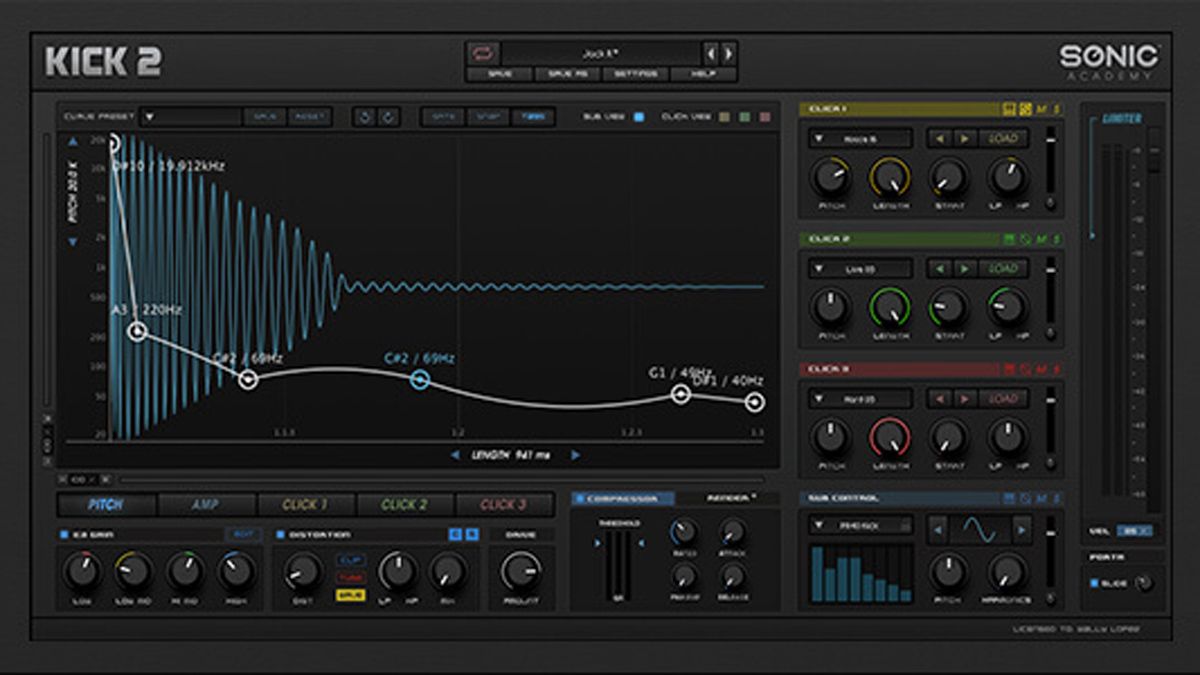The width and height of the screenshot is (1200, 675).
Task: Solo Click 2 with its S icon
Action: (1056, 239)
